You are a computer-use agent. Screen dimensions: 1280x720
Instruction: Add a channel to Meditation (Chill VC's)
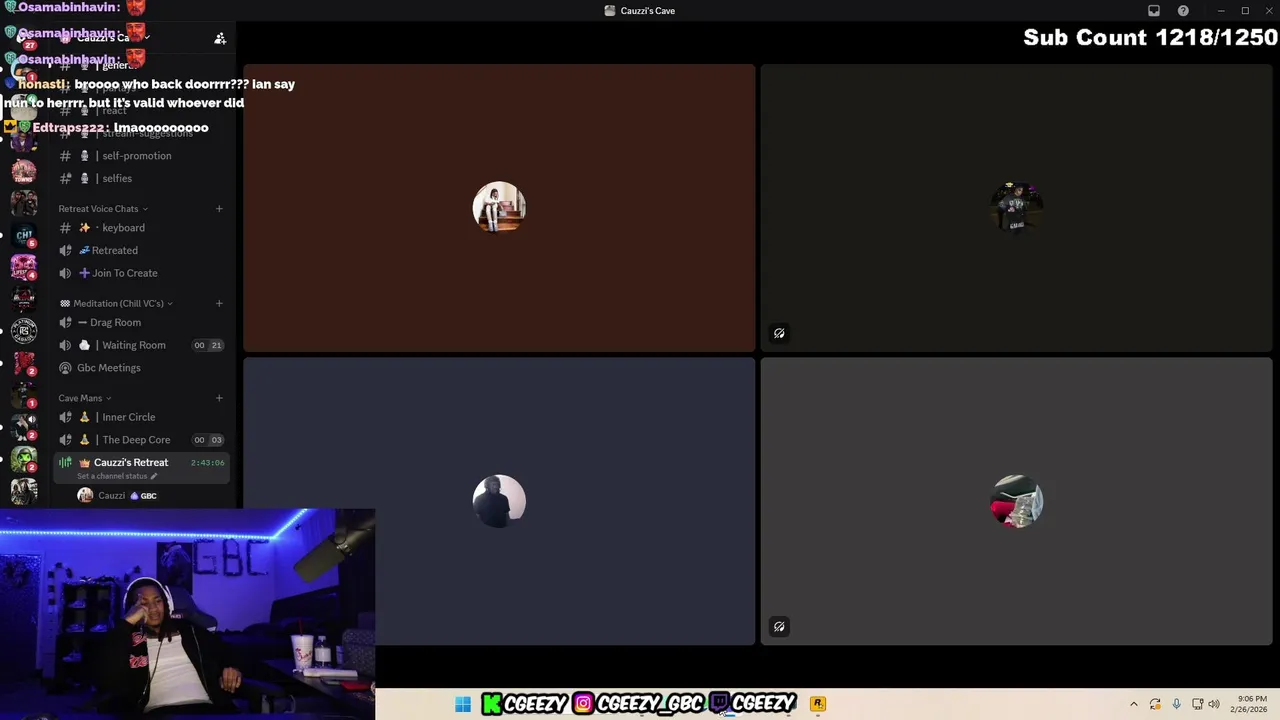[x=219, y=304]
